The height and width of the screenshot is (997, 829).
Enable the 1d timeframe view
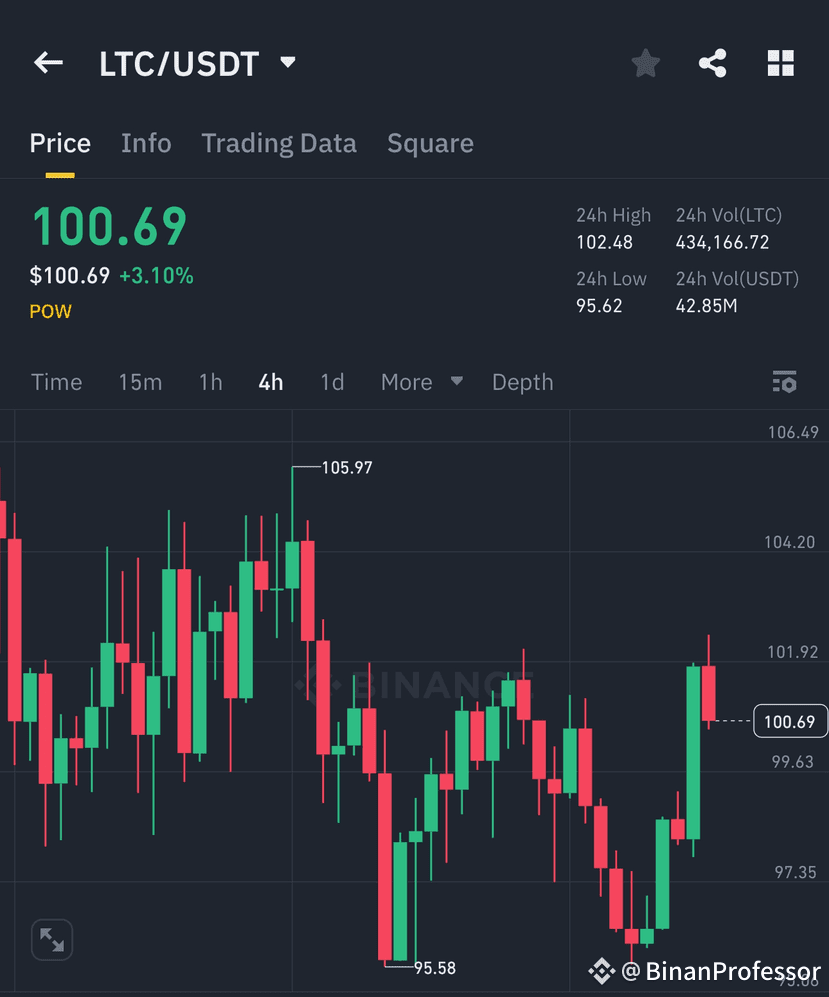pyautogui.click(x=332, y=382)
